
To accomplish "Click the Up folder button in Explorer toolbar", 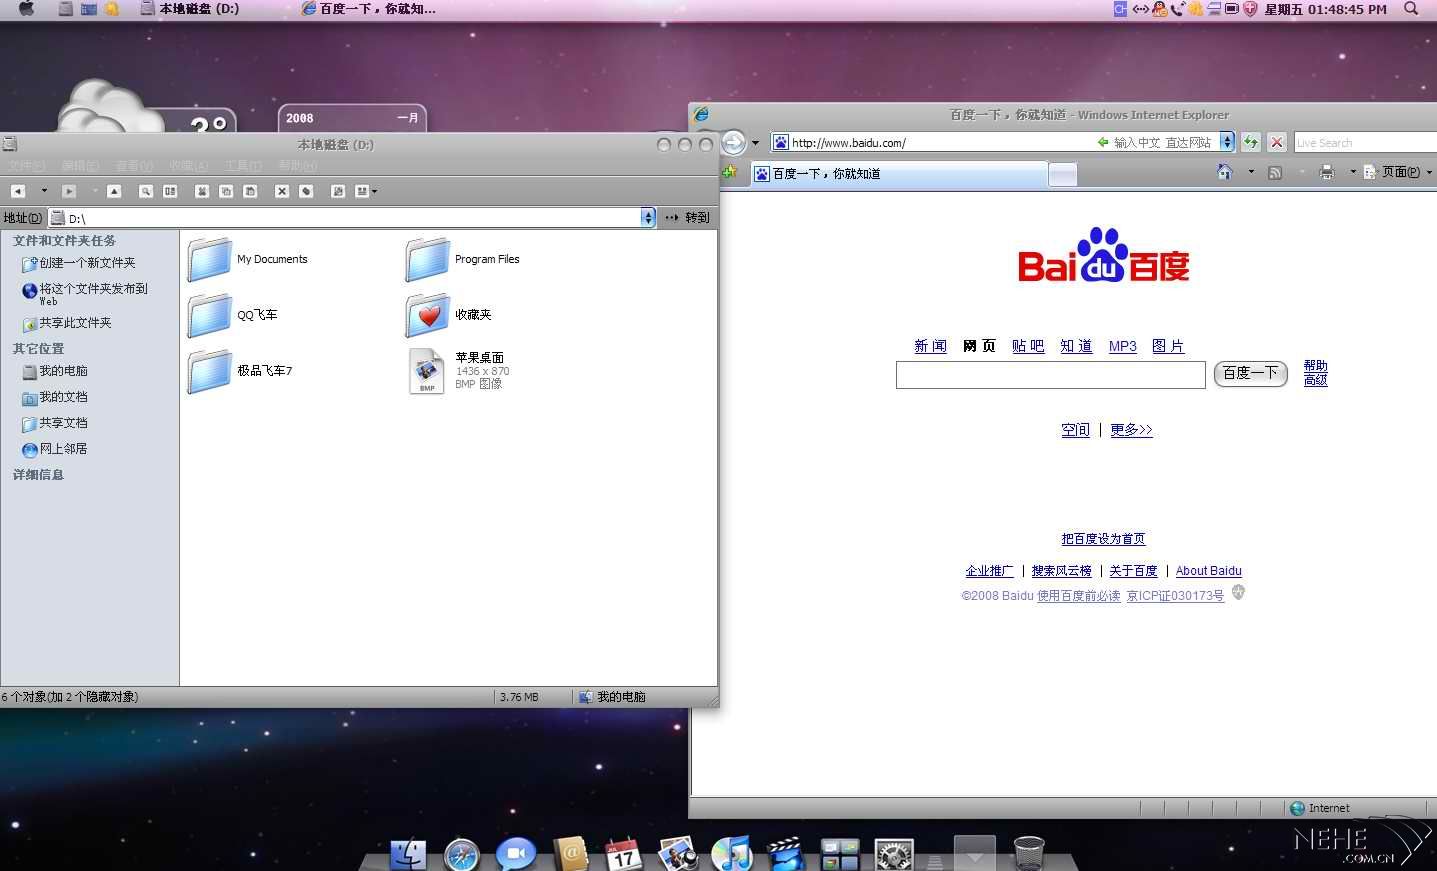I will pyautogui.click(x=114, y=191).
